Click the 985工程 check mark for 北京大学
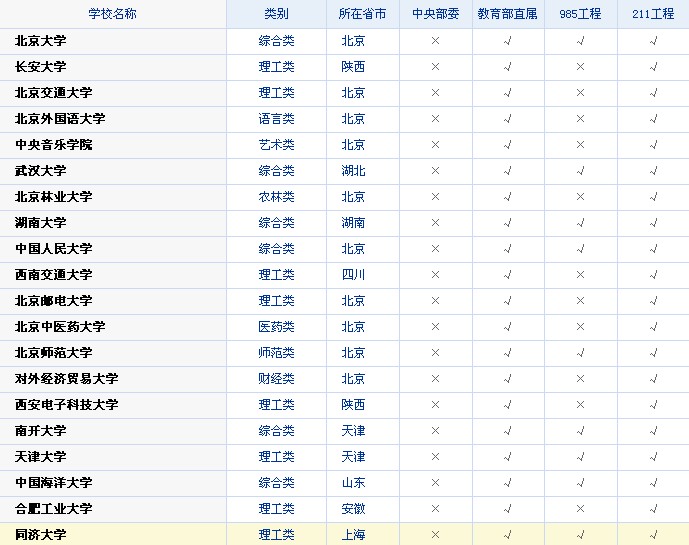This screenshot has height=545, width=689. pyautogui.click(x=580, y=41)
